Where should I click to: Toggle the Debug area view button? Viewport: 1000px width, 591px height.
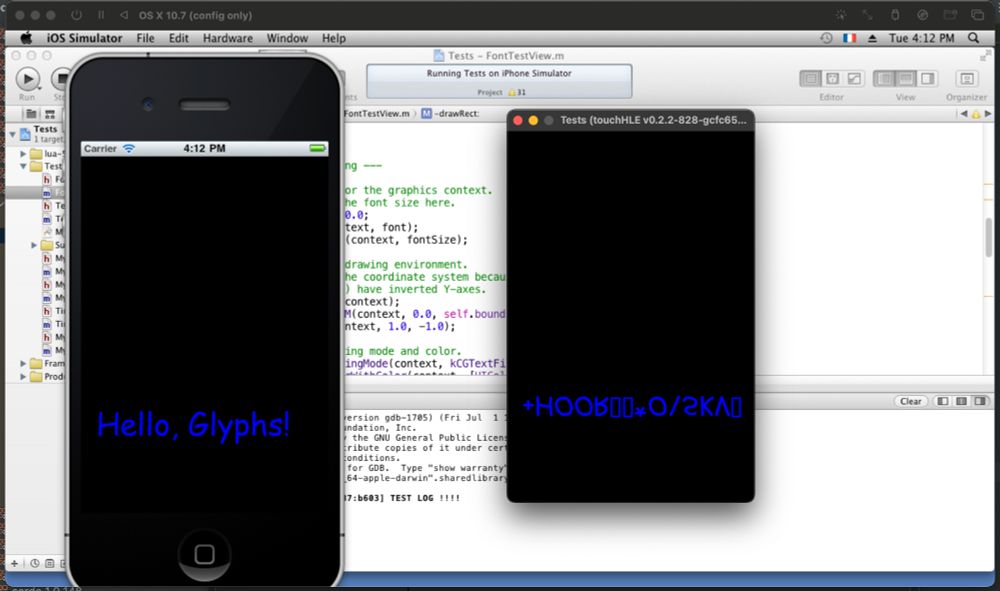(906, 78)
